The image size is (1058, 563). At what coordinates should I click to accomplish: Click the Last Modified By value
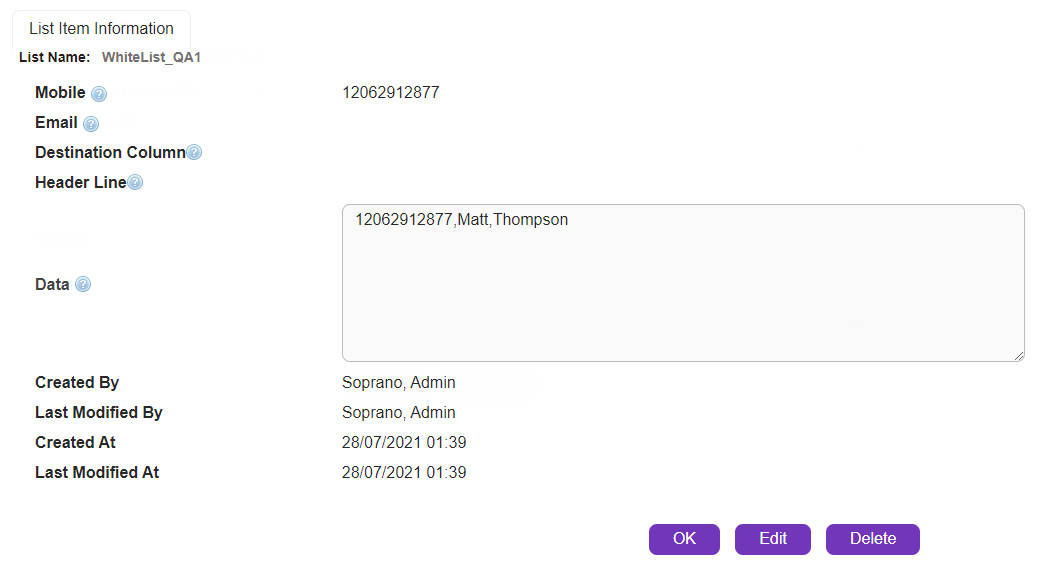[x=398, y=412]
